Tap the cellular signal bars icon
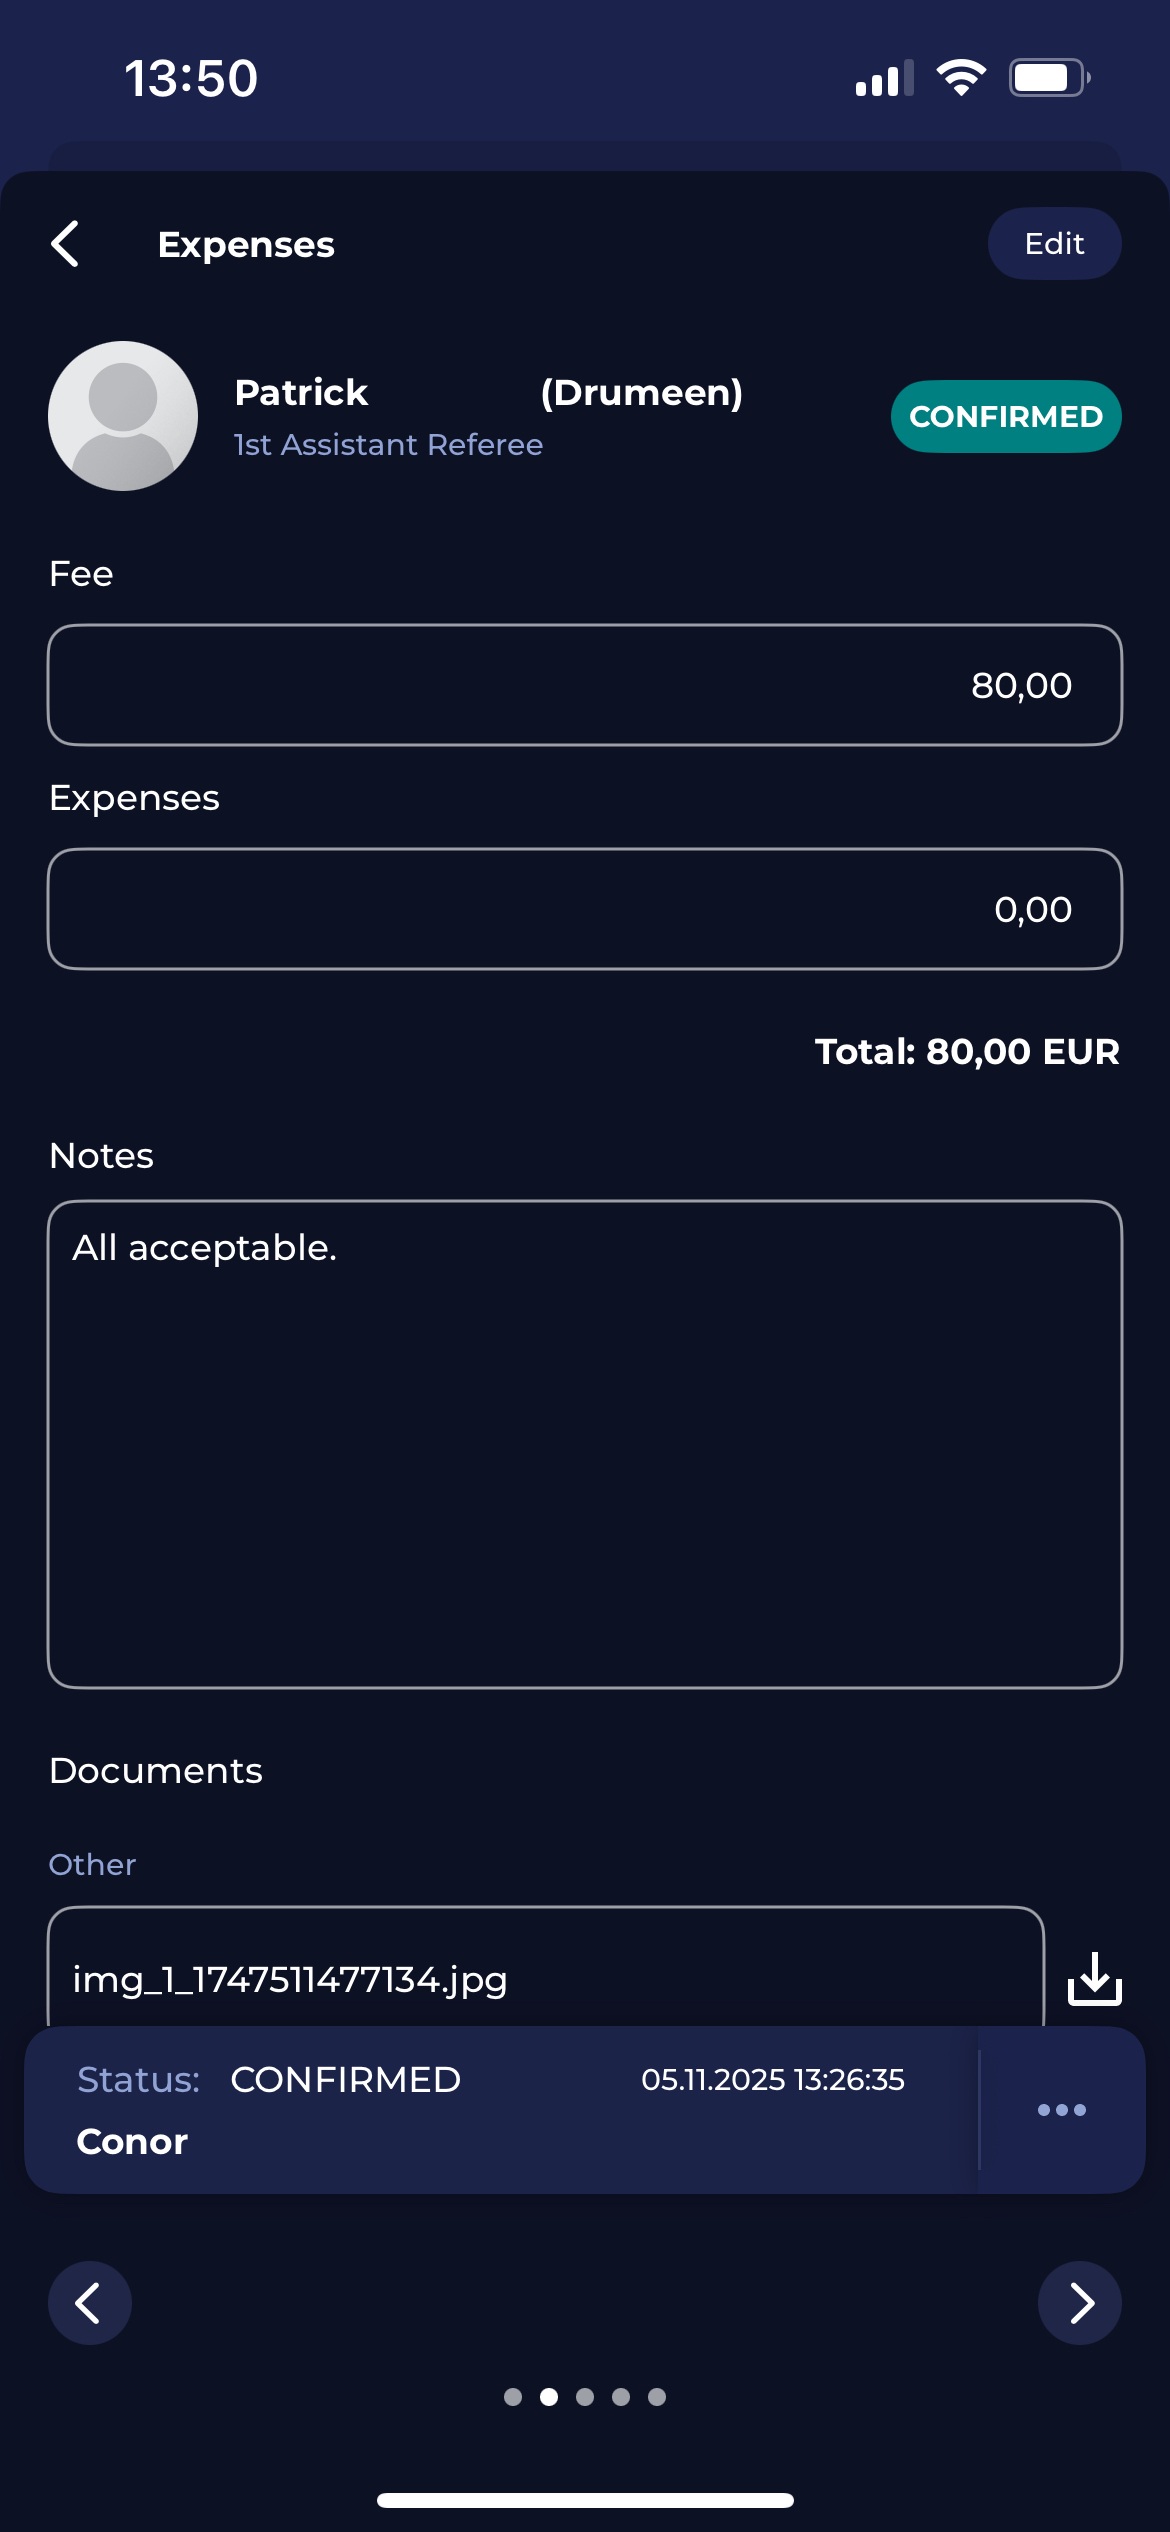The width and height of the screenshot is (1170, 2532). click(884, 78)
